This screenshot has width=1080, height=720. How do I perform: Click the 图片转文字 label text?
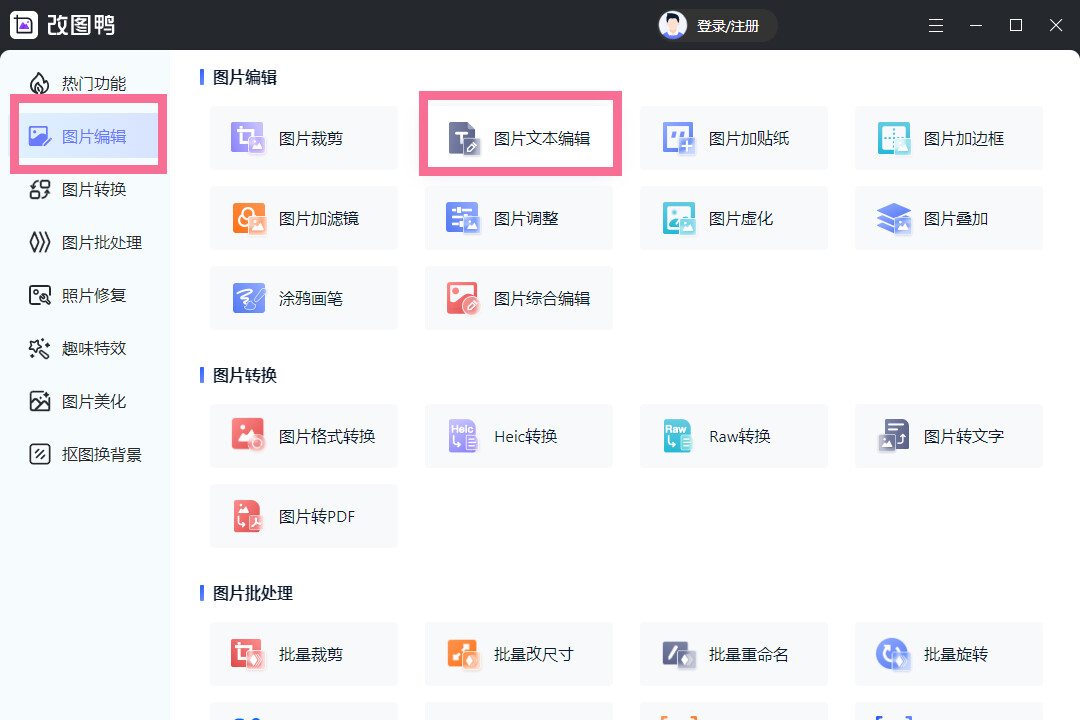point(964,436)
